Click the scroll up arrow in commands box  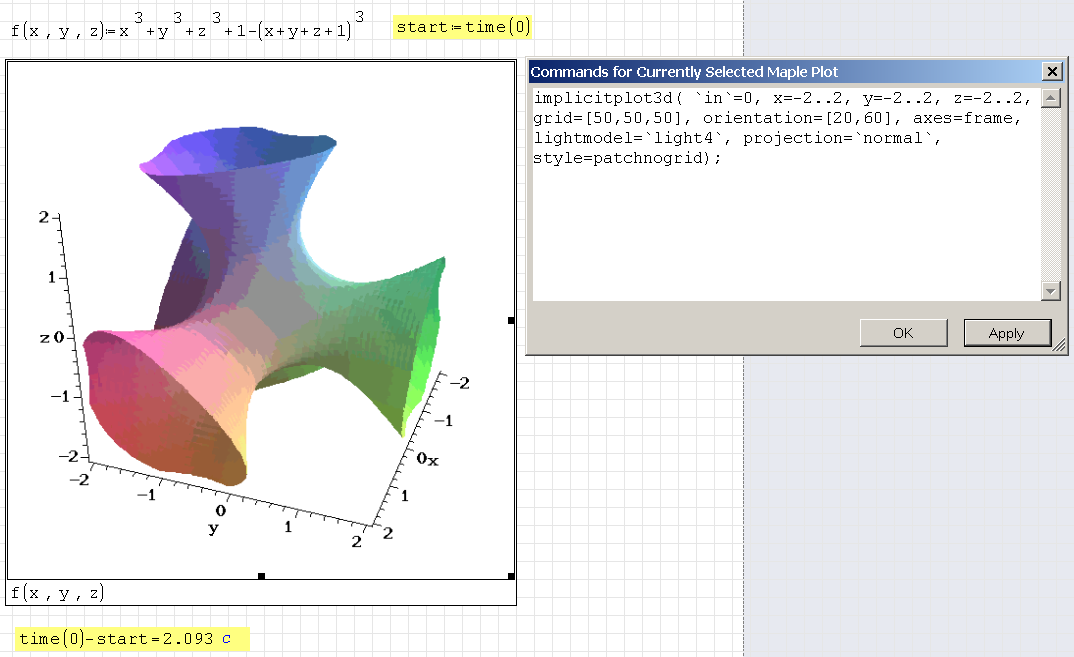tap(1050, 98)
